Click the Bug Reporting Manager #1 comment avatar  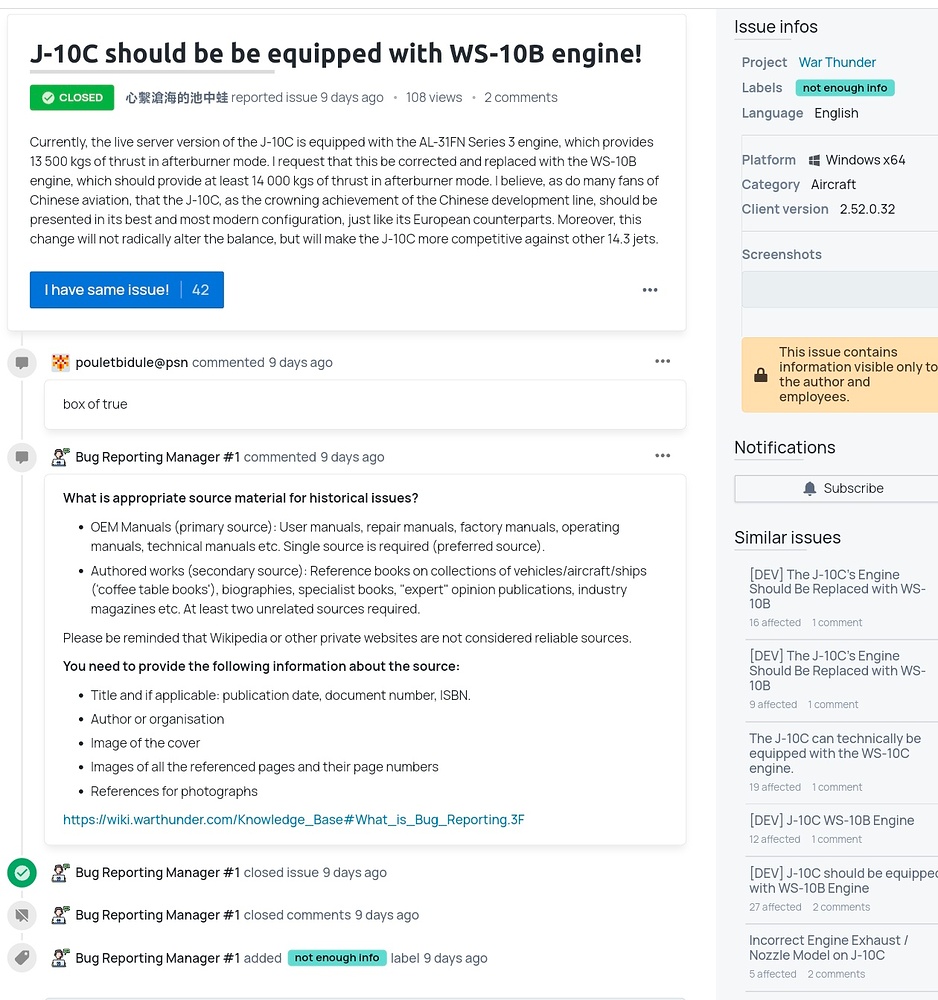pos(60,457)
